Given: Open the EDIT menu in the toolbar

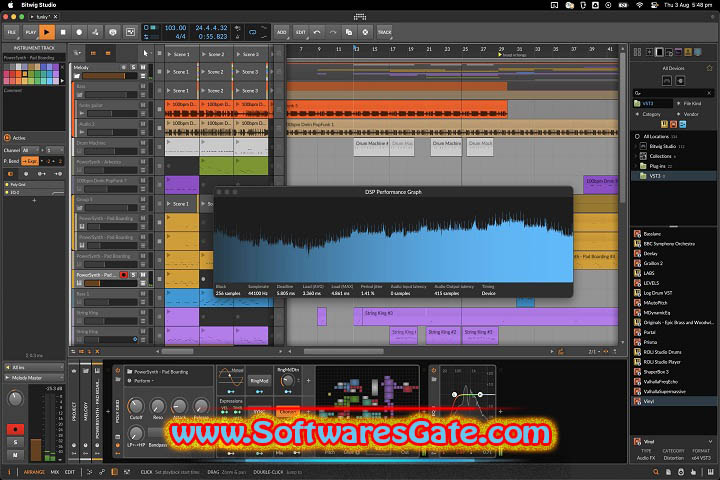Looking at the screenshot, I should coord(300,32).
